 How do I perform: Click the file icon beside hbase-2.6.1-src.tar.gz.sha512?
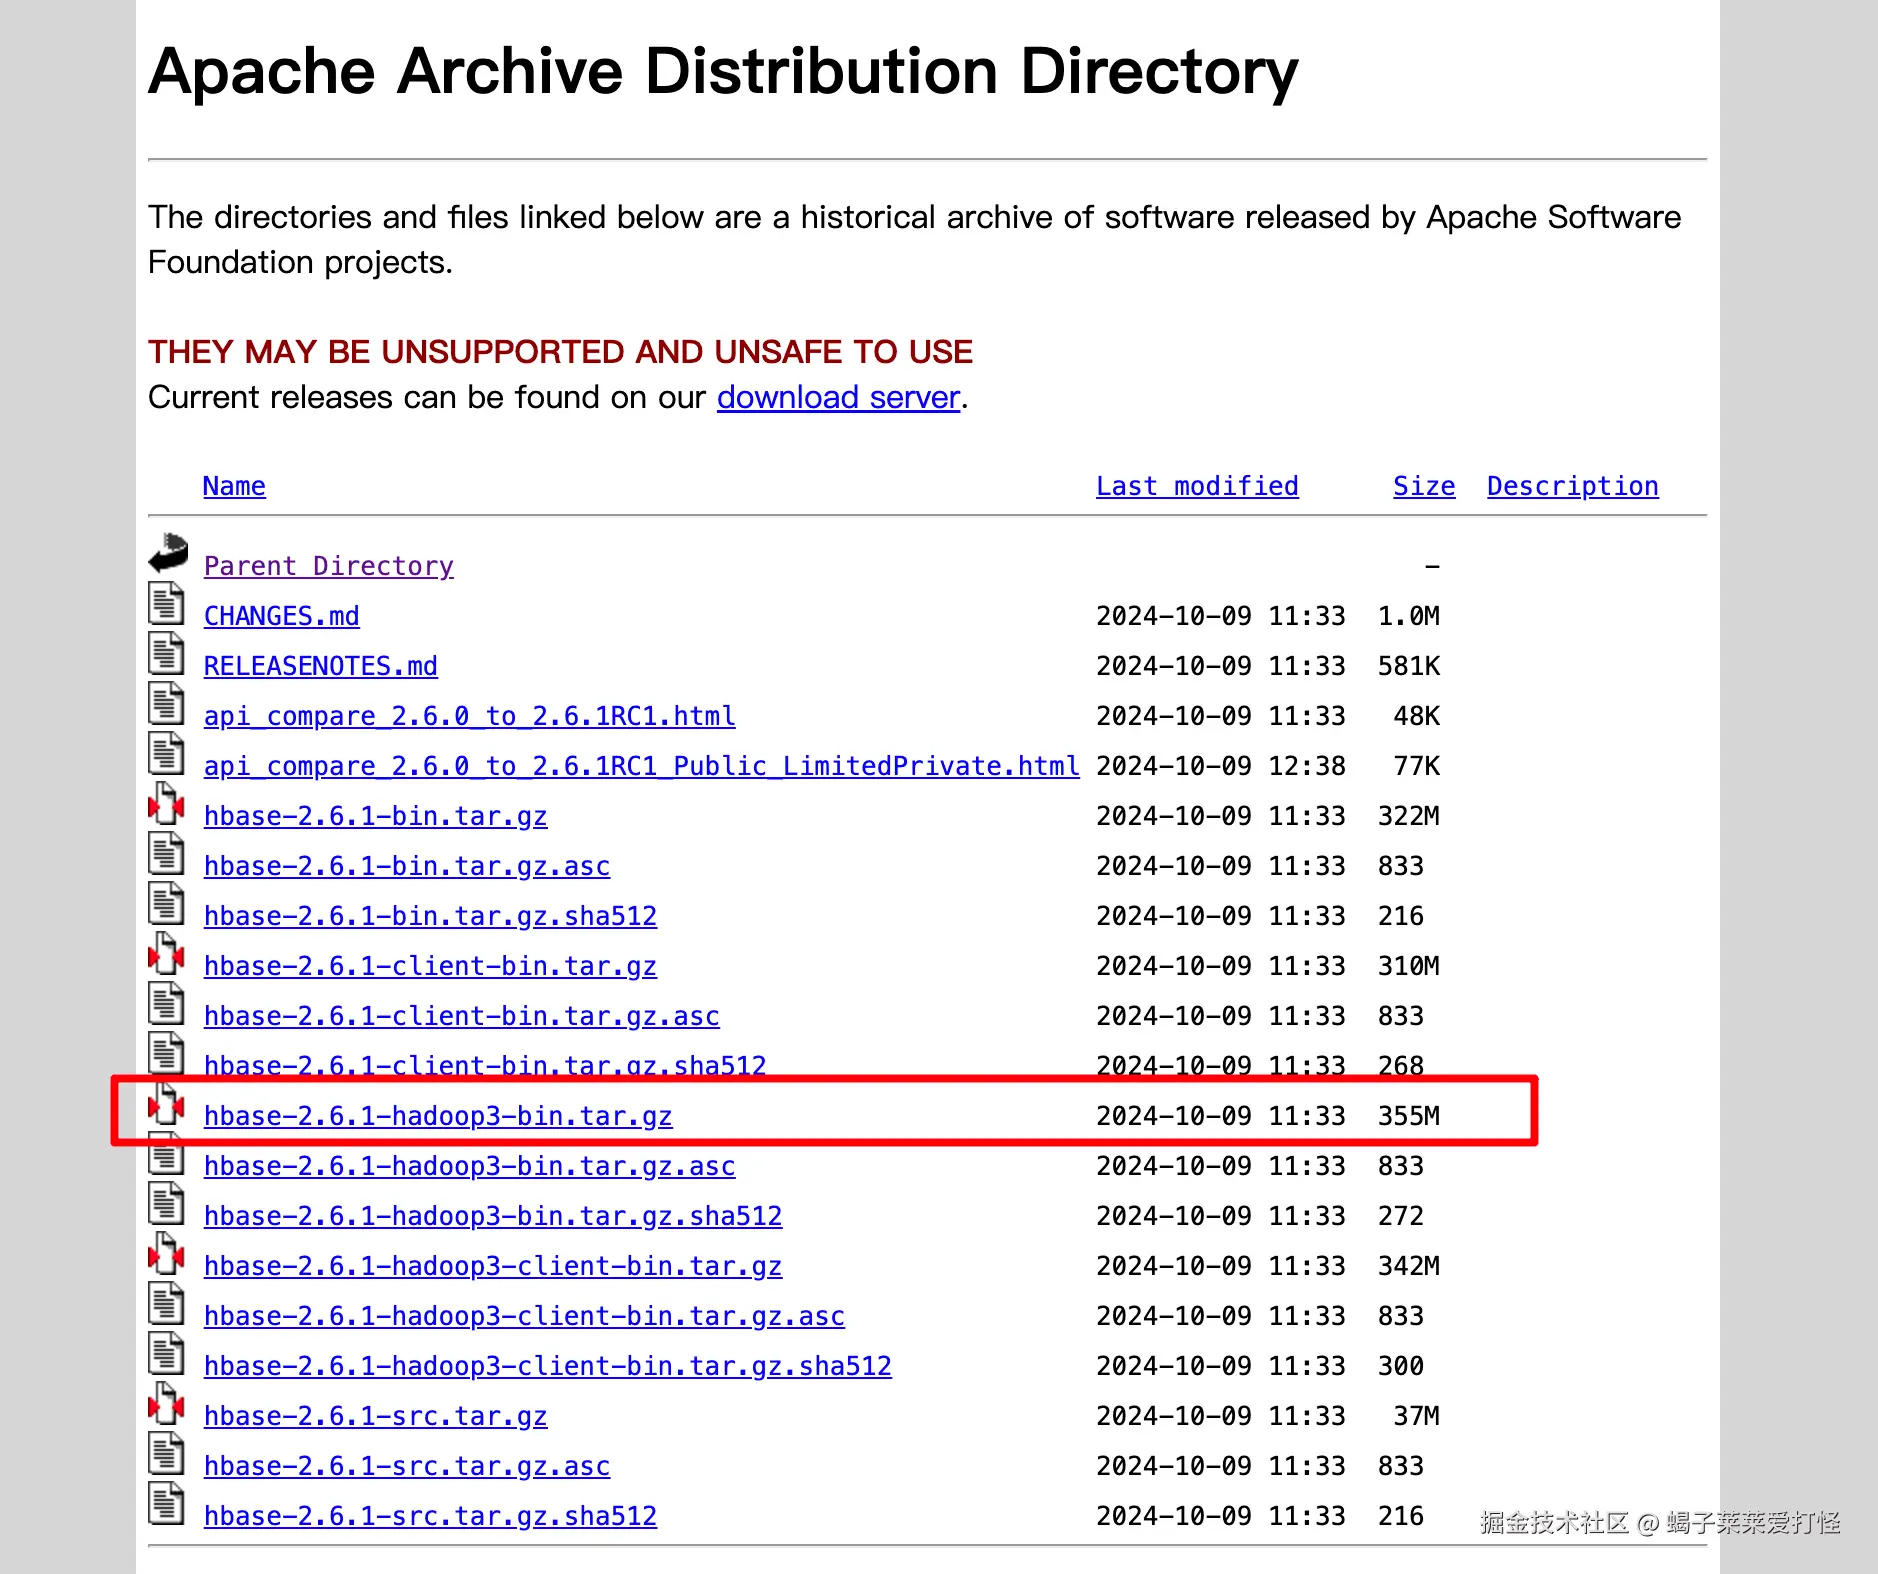click(166, 1503)
